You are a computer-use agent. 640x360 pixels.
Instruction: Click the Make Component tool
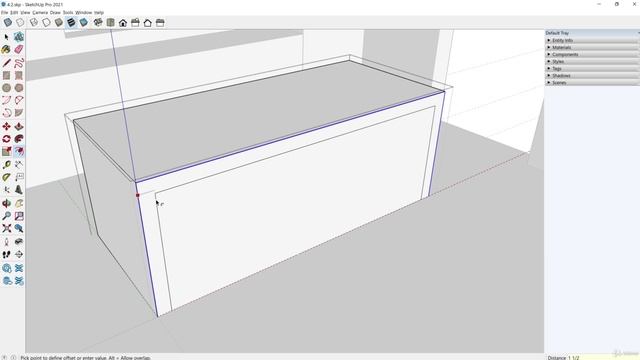(19, 37)
